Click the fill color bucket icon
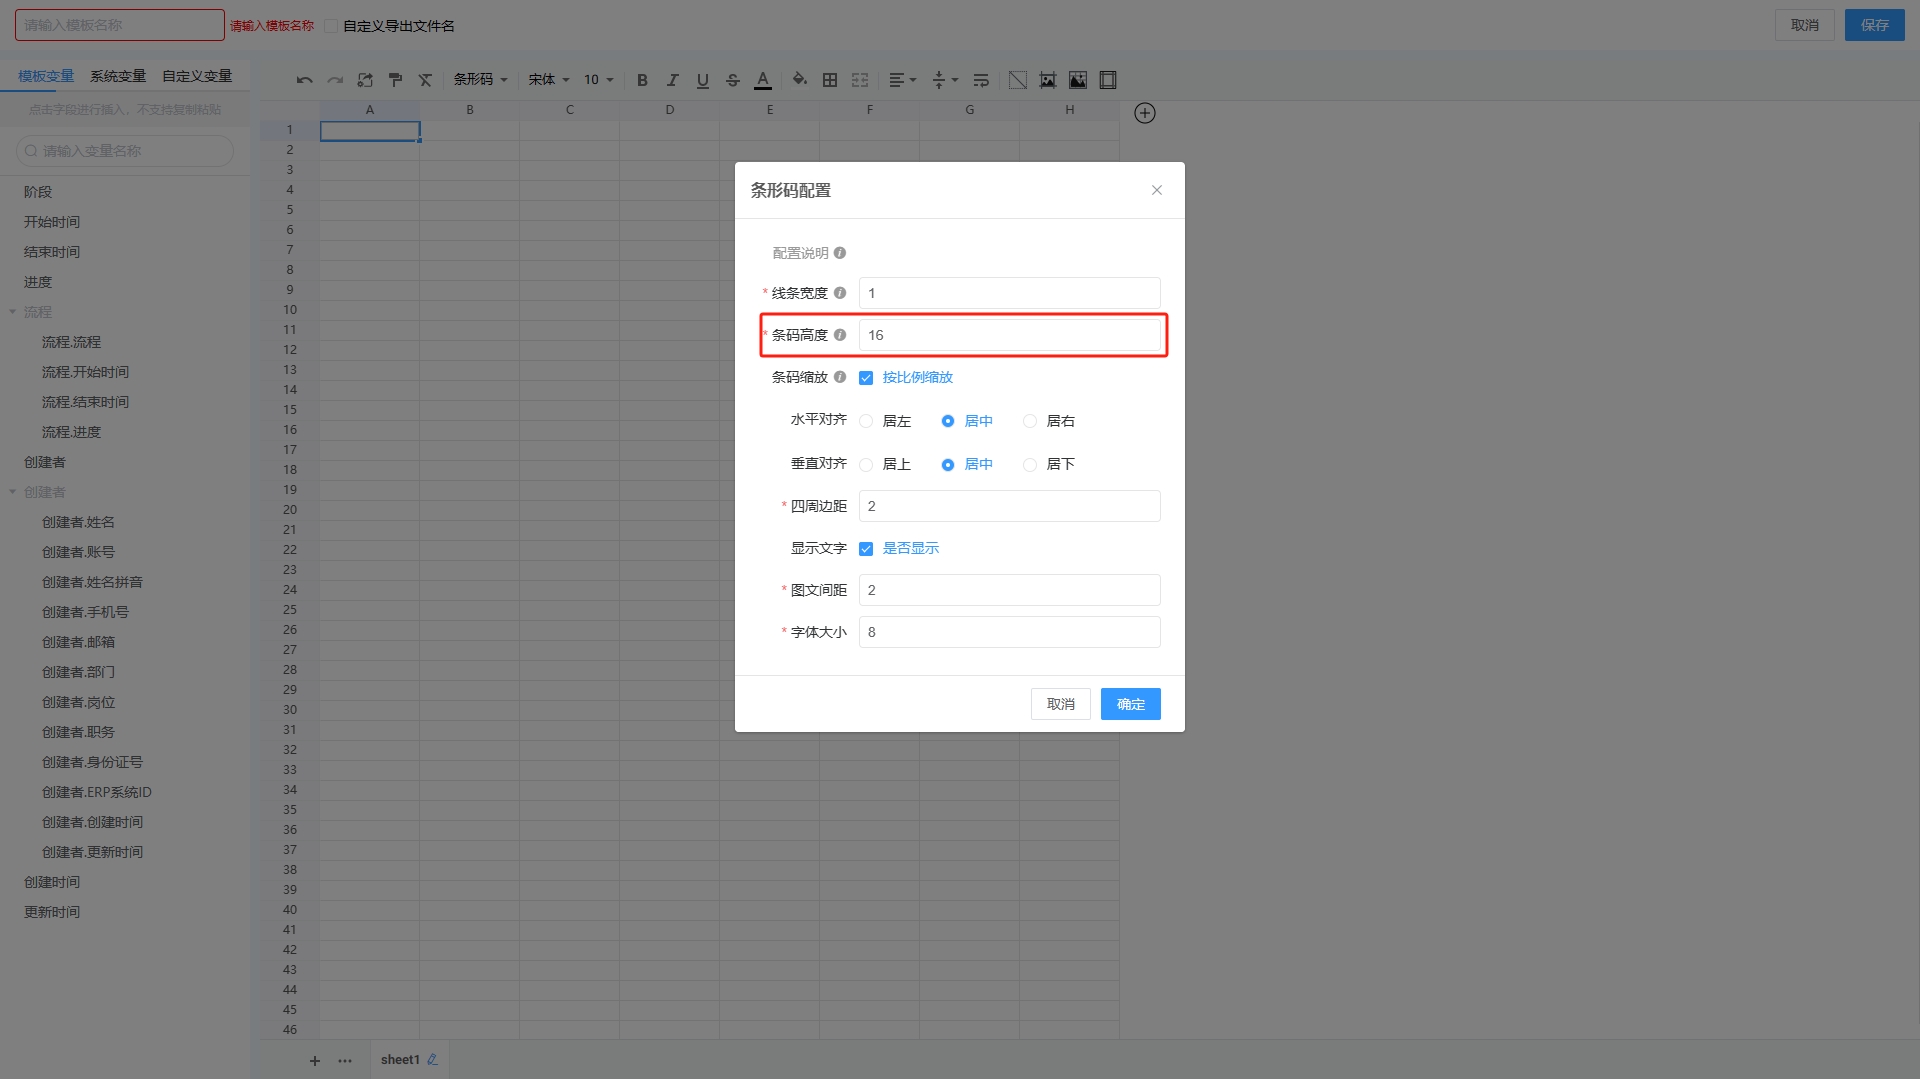The image size is (1920, 1079). (x=799, y=80)
